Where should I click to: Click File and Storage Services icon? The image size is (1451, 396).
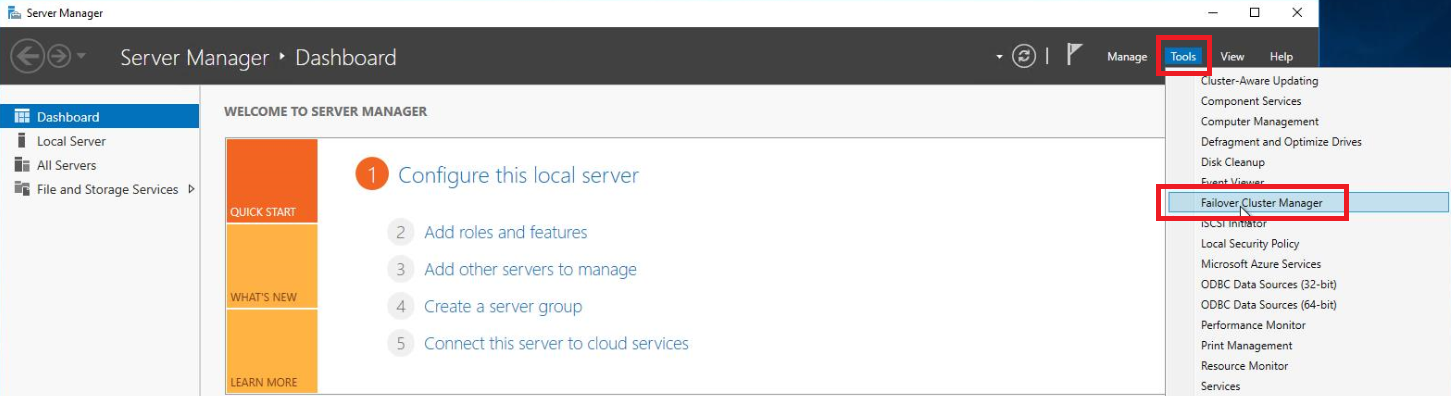point(22,189)
